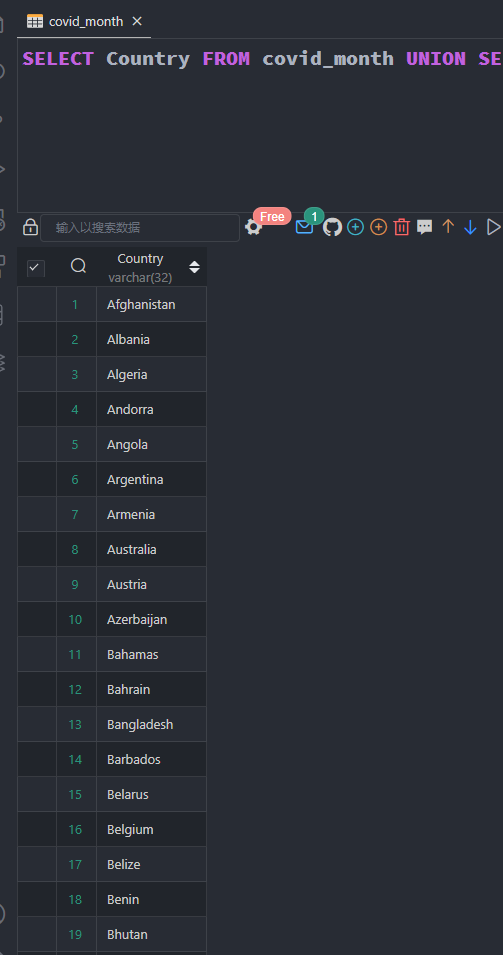Click the table icon on the covid_month tab
Screen dimensions: 503x955
tap(35, 22)
